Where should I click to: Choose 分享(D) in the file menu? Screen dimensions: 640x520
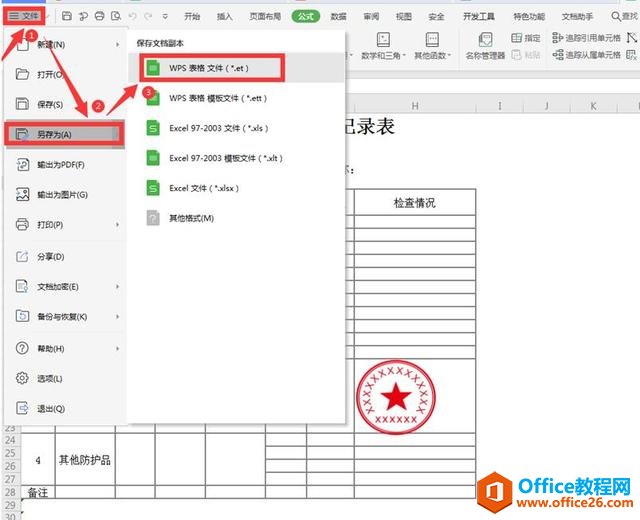click(x=64, y=257)
